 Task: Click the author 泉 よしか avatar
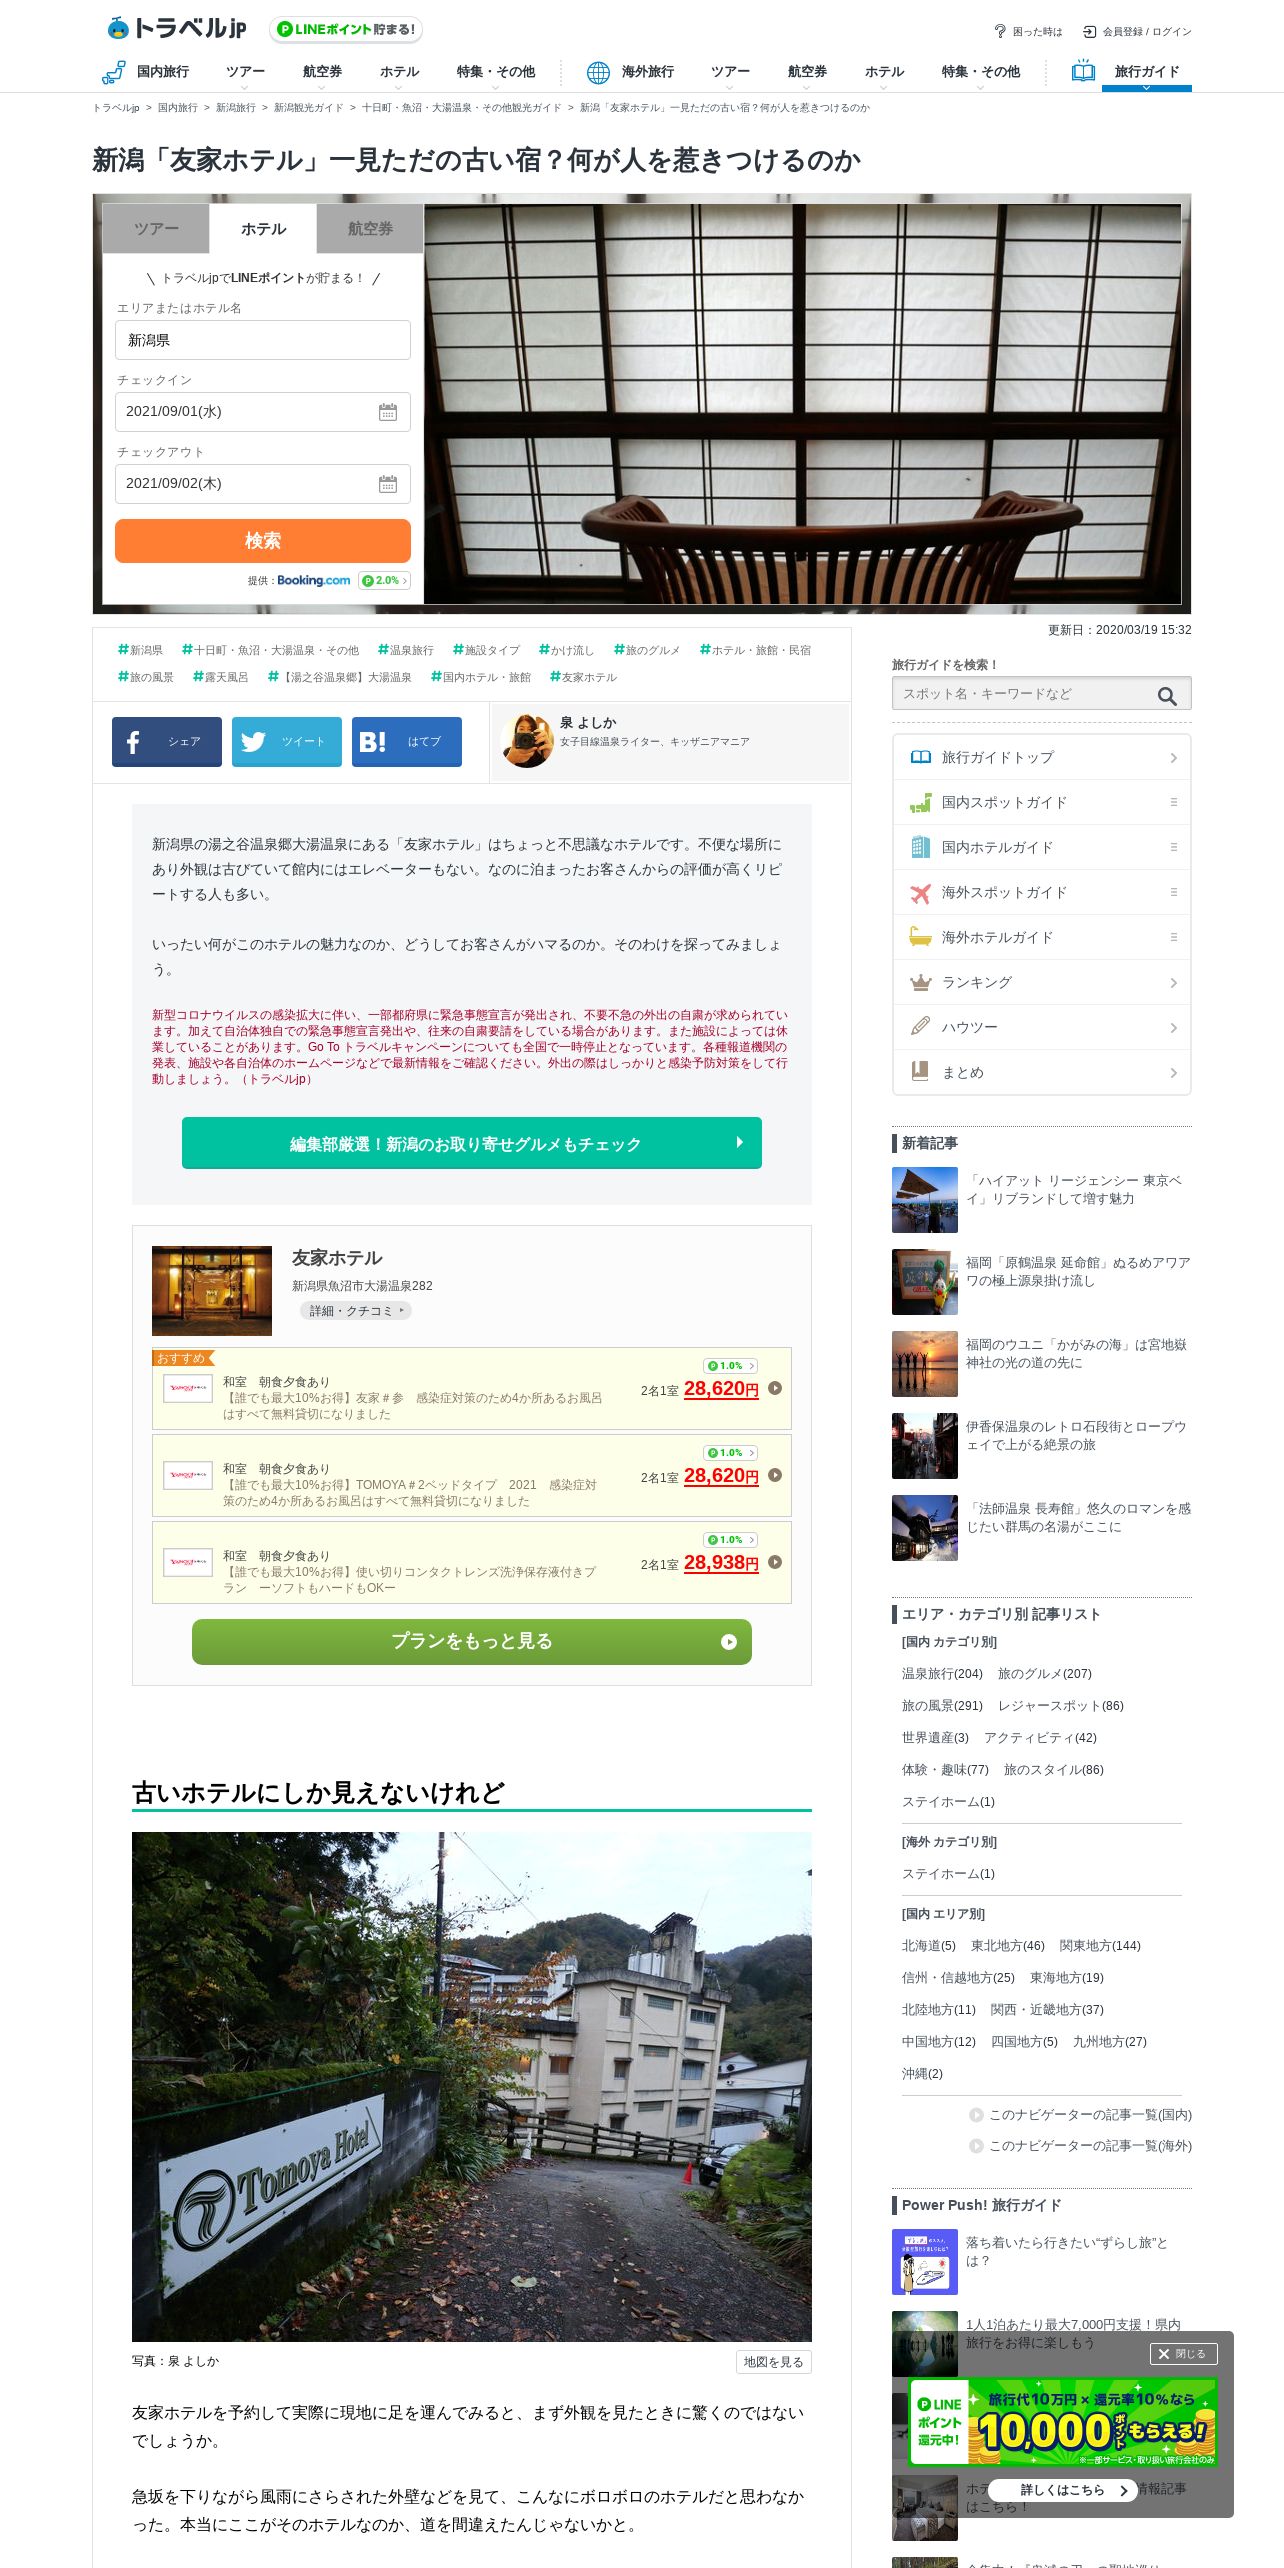(528, 741)
